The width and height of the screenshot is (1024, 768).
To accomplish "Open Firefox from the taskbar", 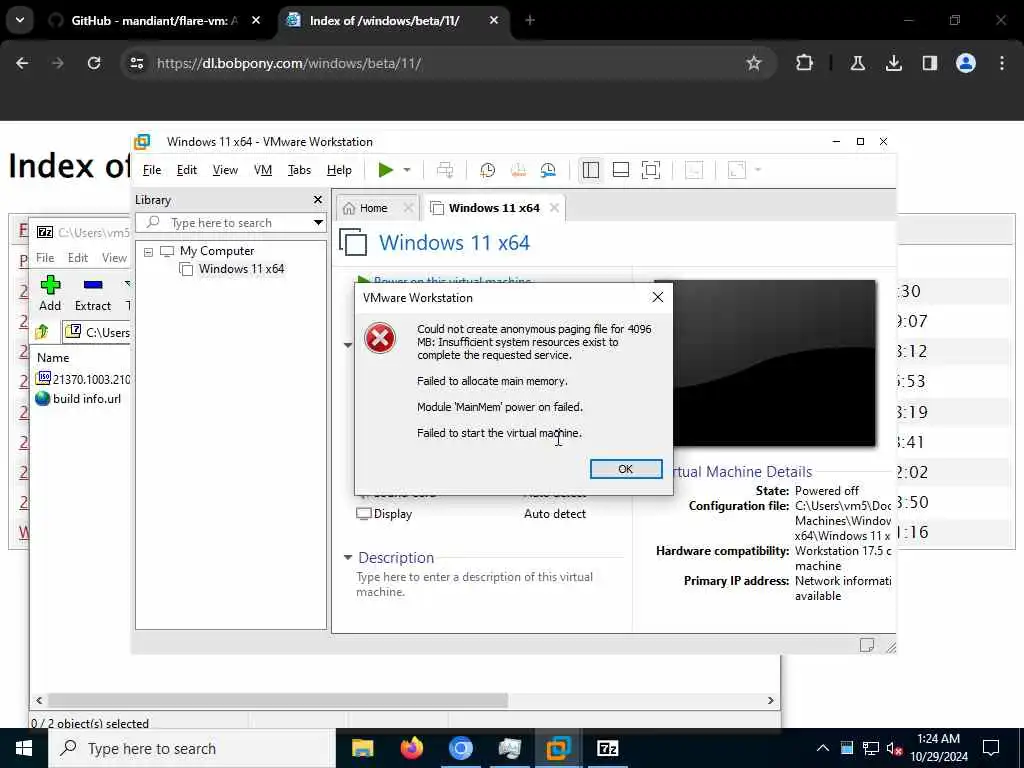I will pyautogui.click(x=411, y=748).
